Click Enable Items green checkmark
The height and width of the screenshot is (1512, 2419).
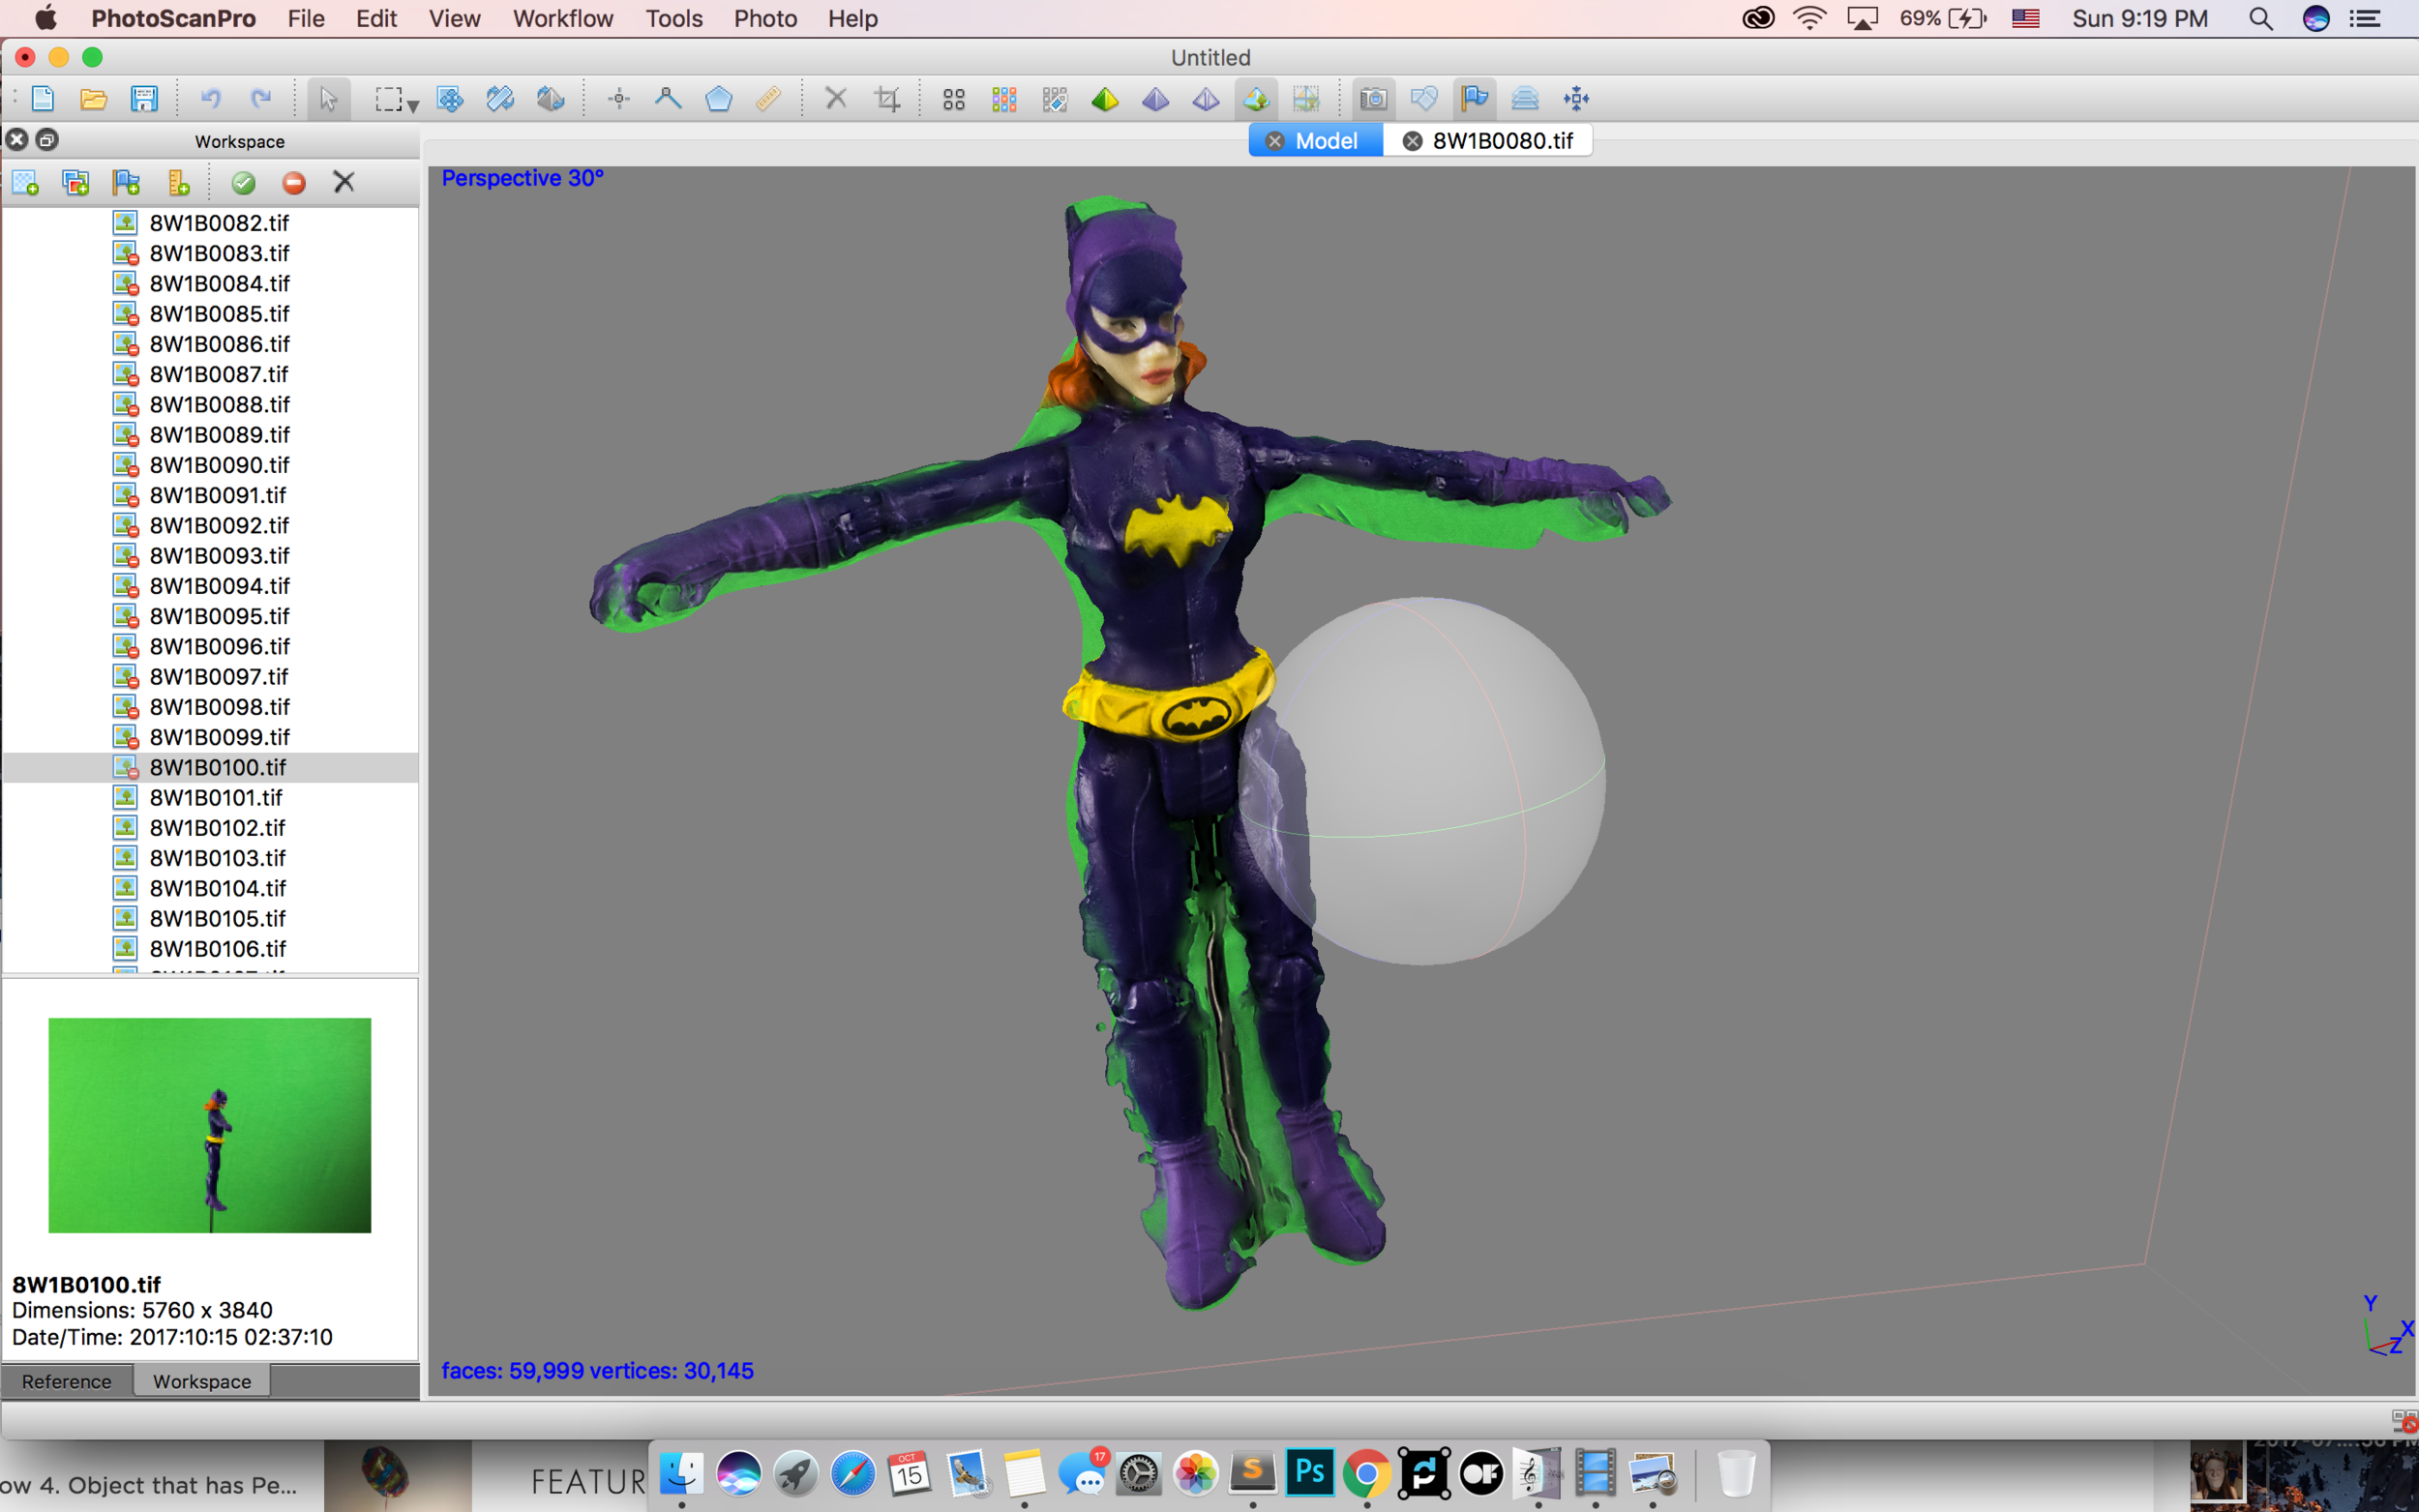[x=243, y=182]
